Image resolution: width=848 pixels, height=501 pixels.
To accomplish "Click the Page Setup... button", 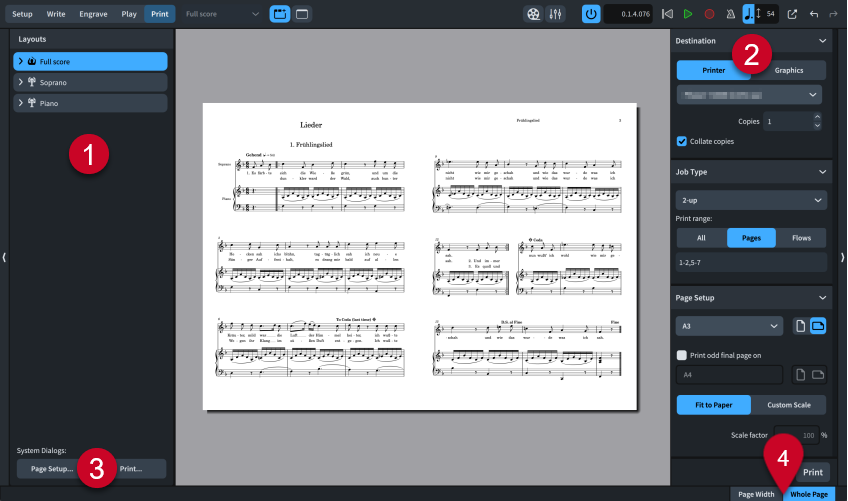I will point(52,468).
